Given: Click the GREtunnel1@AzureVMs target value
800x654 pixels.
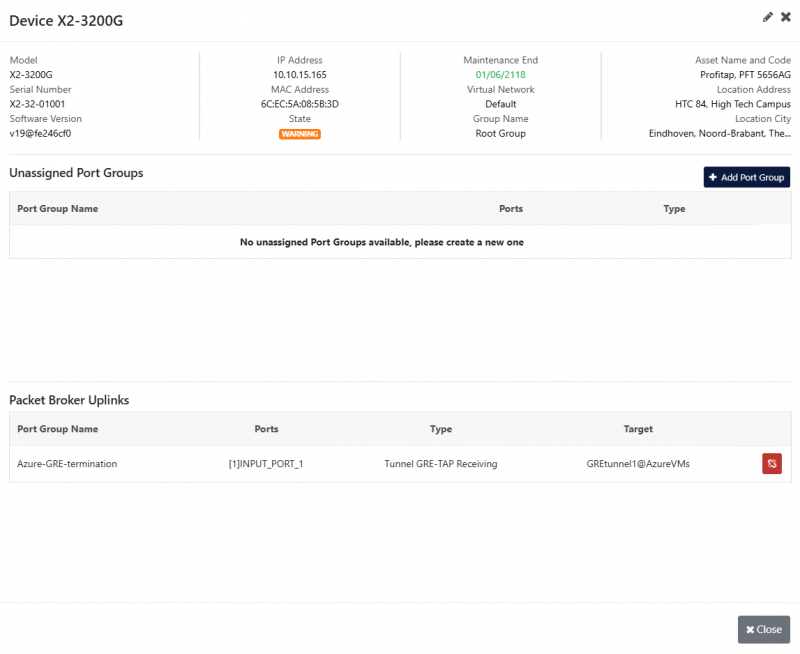Looking at the screenshot, I should (638, 464).
